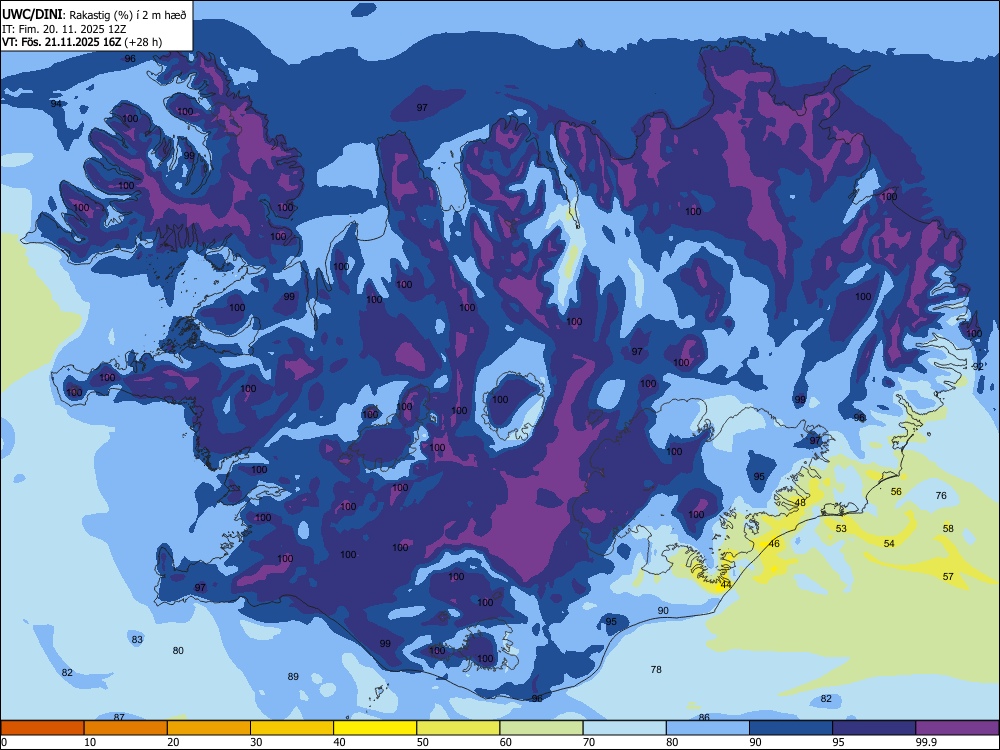Image resolution: width=1000 pixels, height=750 pixels.
Task: Click the 54 humidity value on the map
Action: pyautogui.click(x=889, y=544)
